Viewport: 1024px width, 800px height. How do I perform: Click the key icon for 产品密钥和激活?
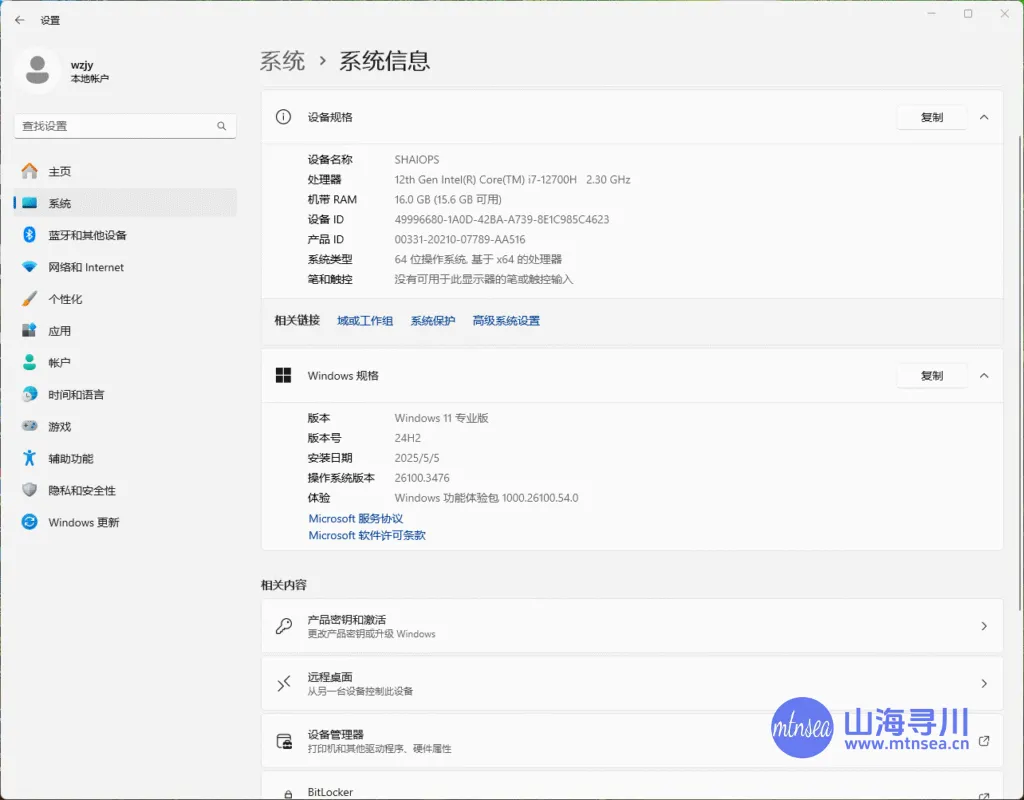(283, 626)
